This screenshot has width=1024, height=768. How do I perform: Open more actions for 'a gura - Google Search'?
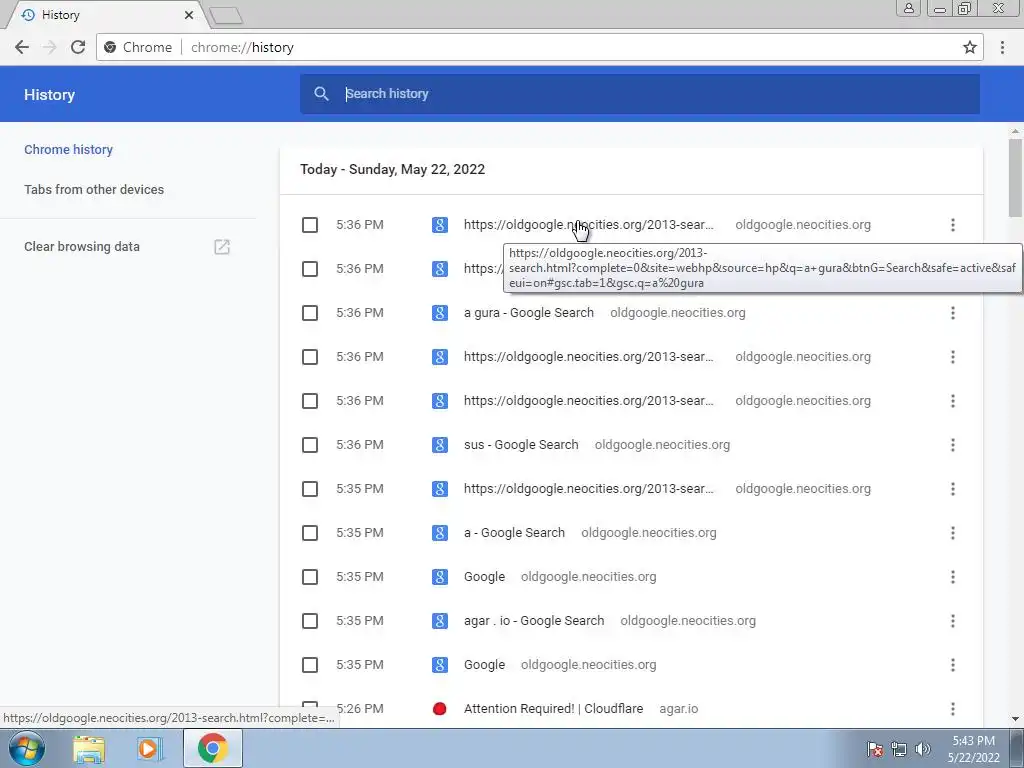(953, 313)
